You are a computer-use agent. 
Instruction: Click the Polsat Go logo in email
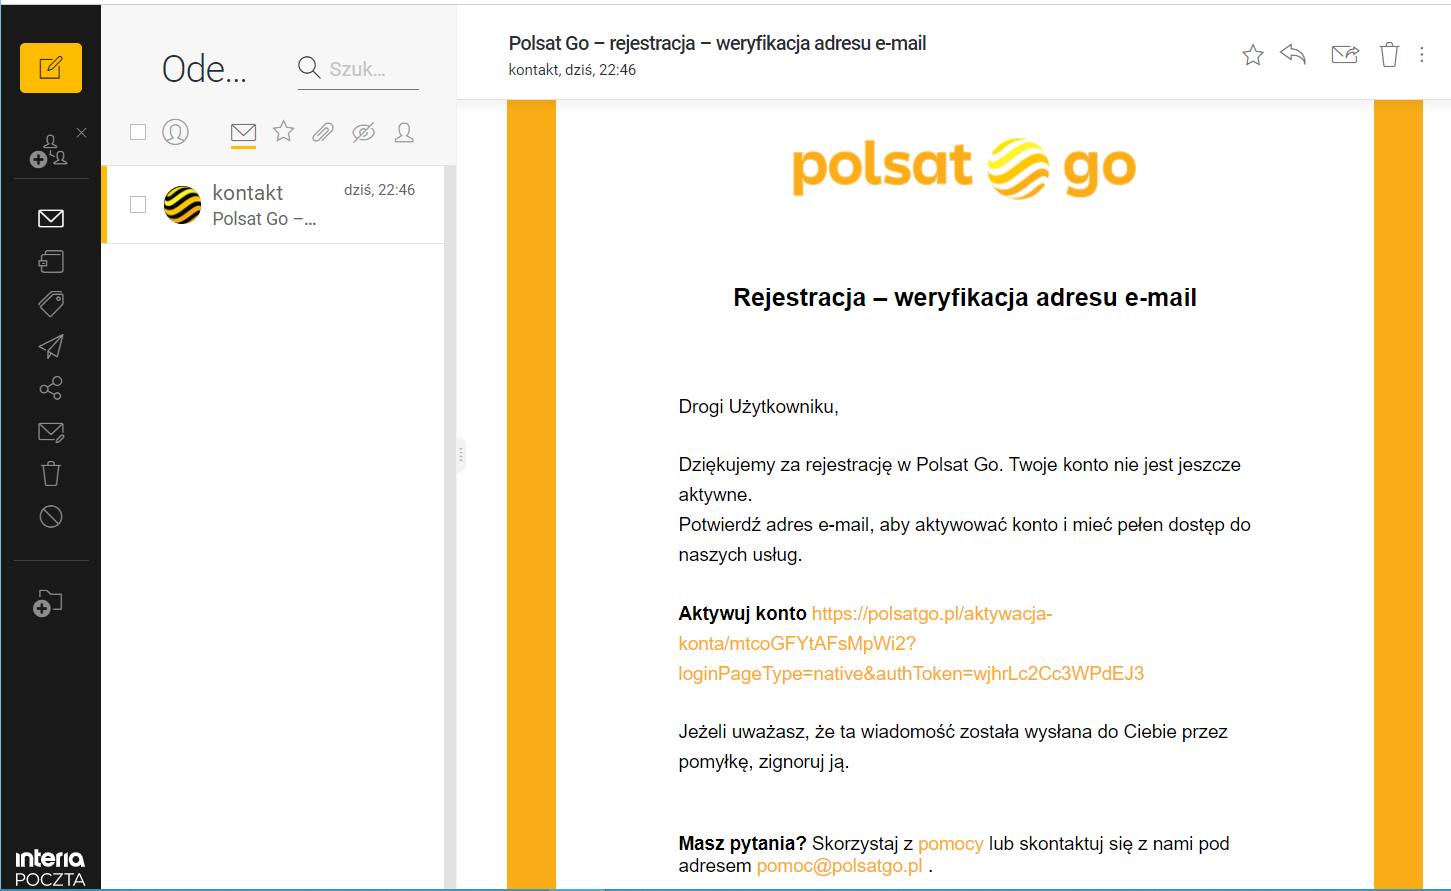click(964, 168)
